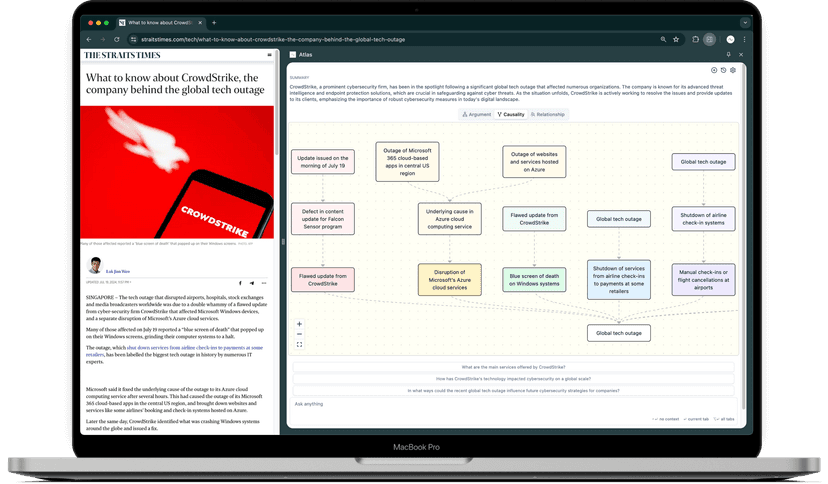Image resolution: width=828 pixels, height=484 pixels.
Task: Click the CrowdStrike article hero image
Action: [177, 172]
